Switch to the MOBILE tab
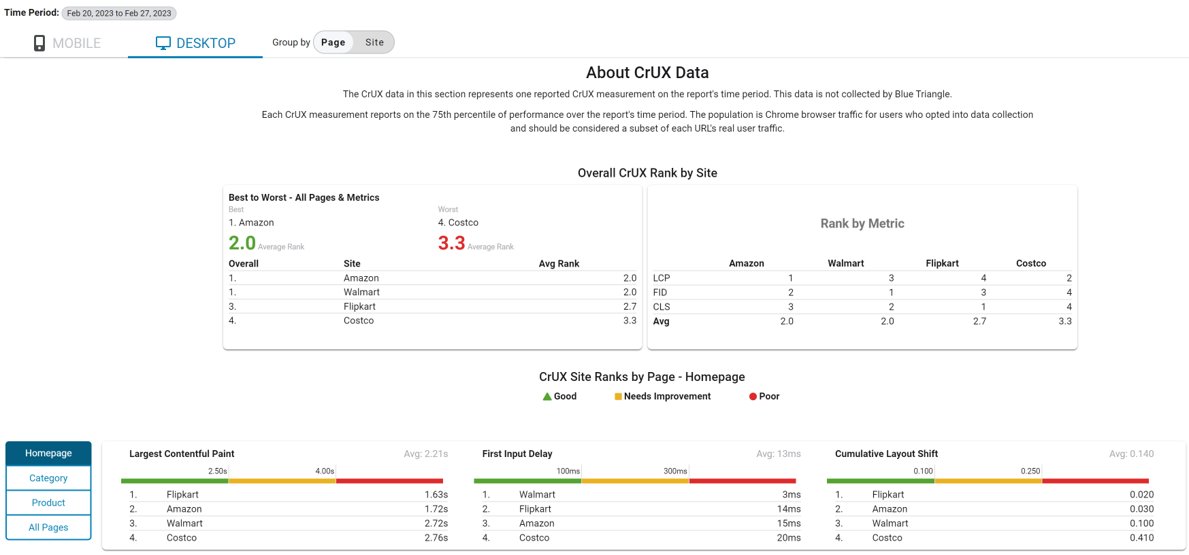 67,43
